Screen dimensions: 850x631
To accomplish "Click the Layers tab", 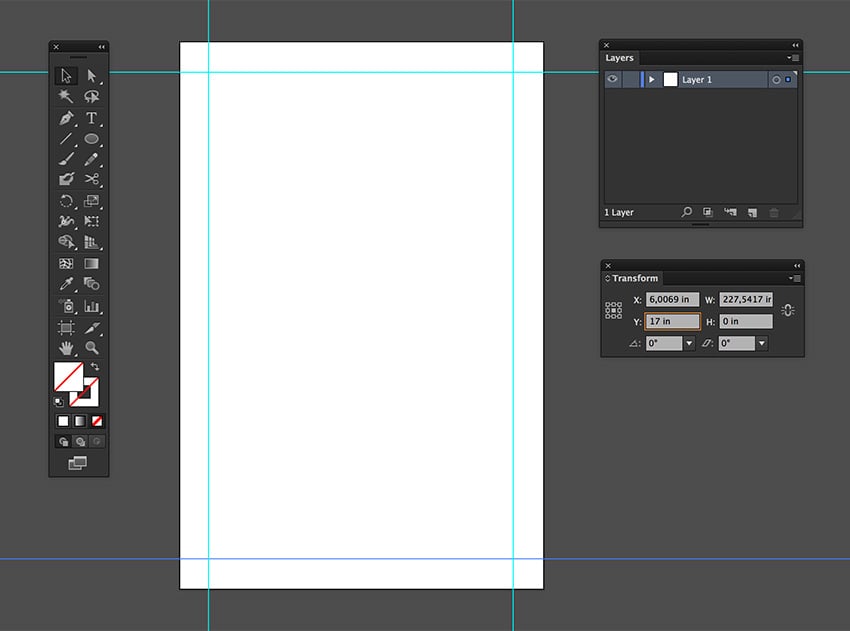I will point(619,58).
